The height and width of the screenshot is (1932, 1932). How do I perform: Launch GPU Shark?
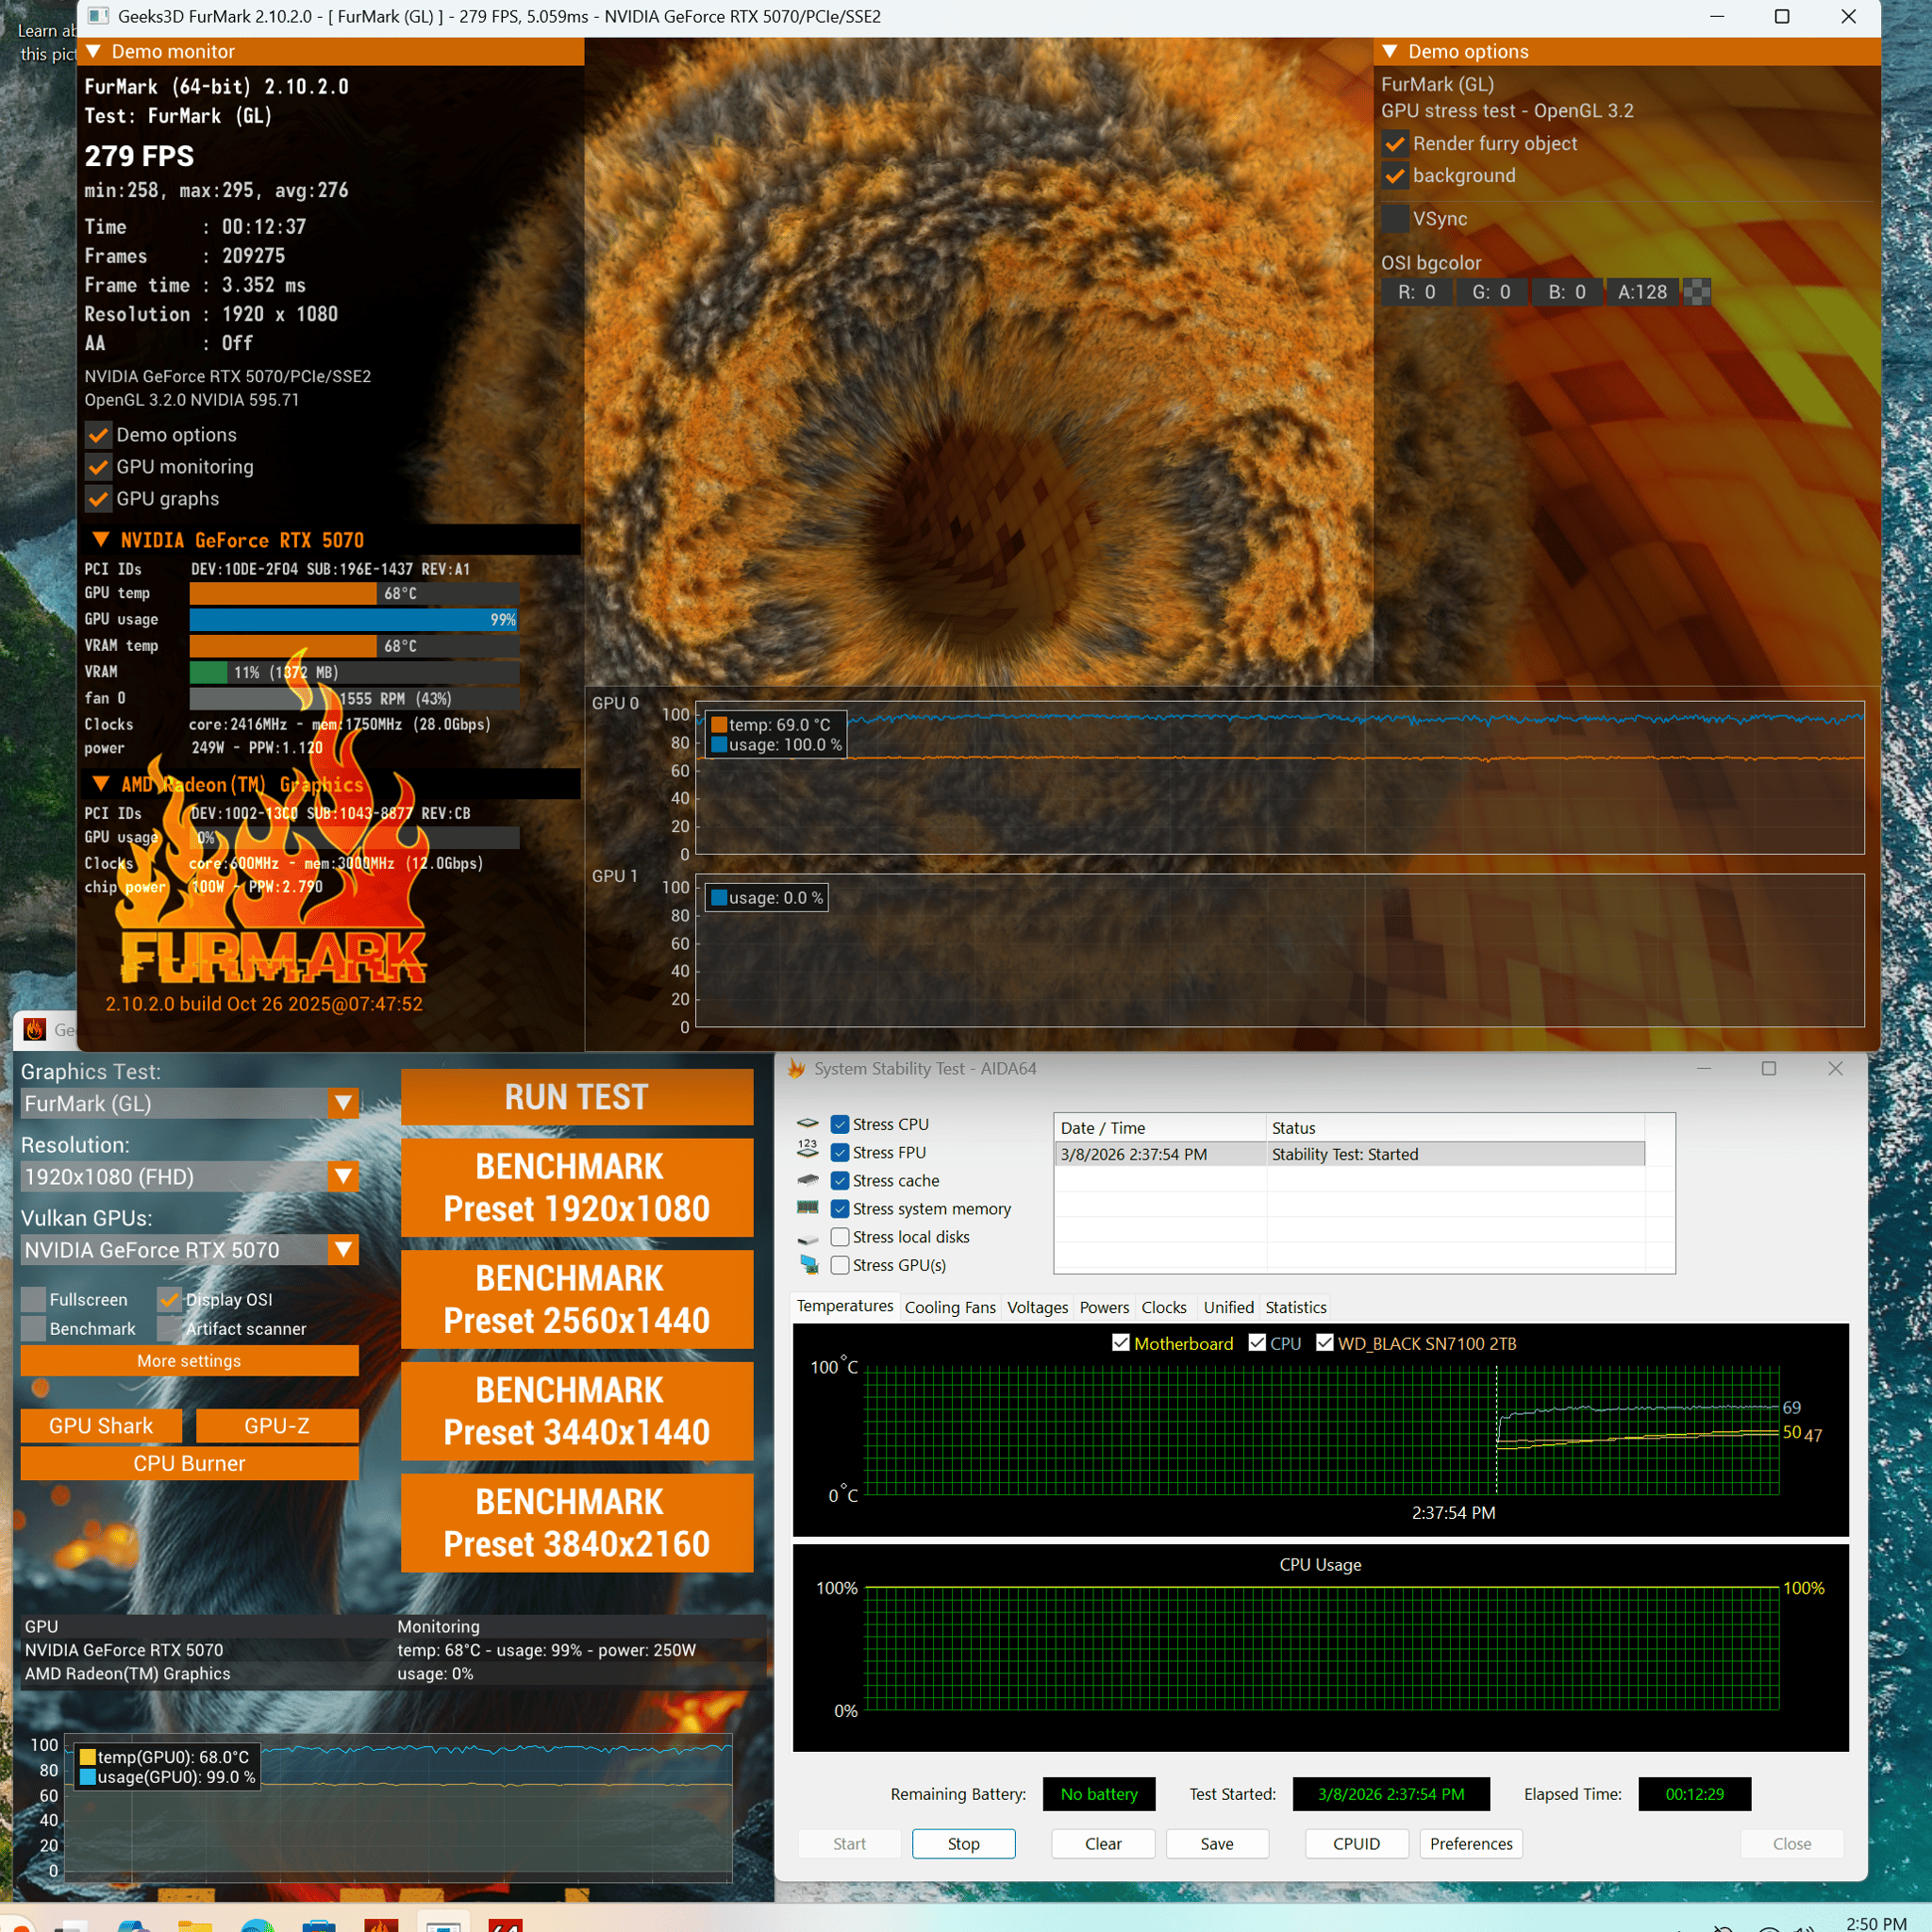click(x=101, y=1426)
